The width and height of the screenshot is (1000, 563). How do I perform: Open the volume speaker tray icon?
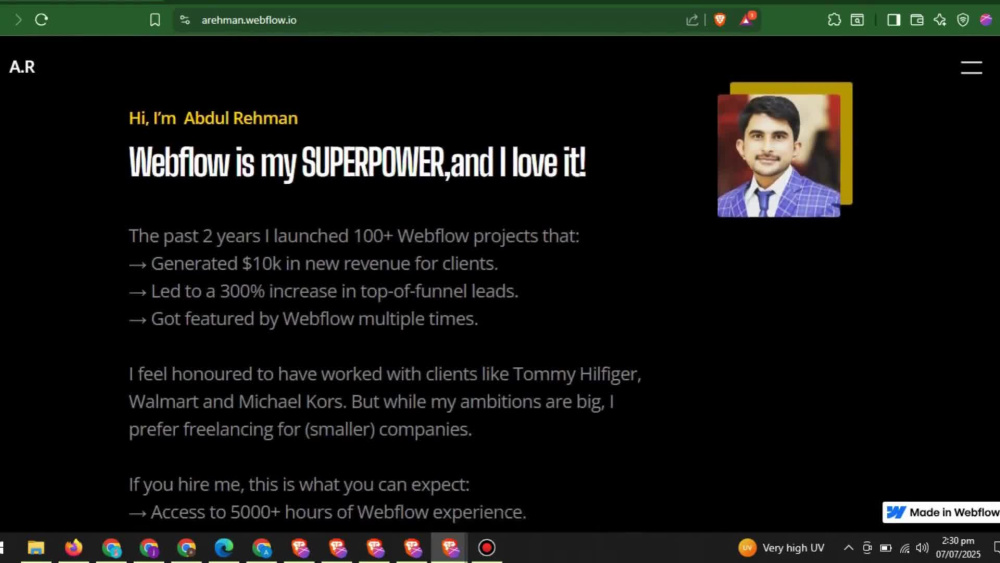(x=922, y=548)
